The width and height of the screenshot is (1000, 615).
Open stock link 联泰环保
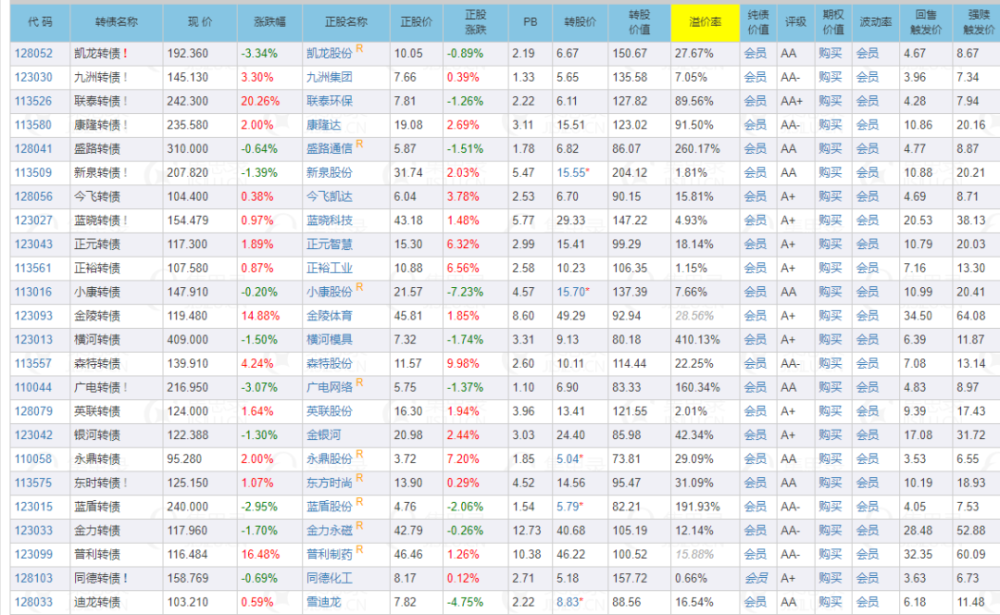pyautogui.click(x=329, y=101)
